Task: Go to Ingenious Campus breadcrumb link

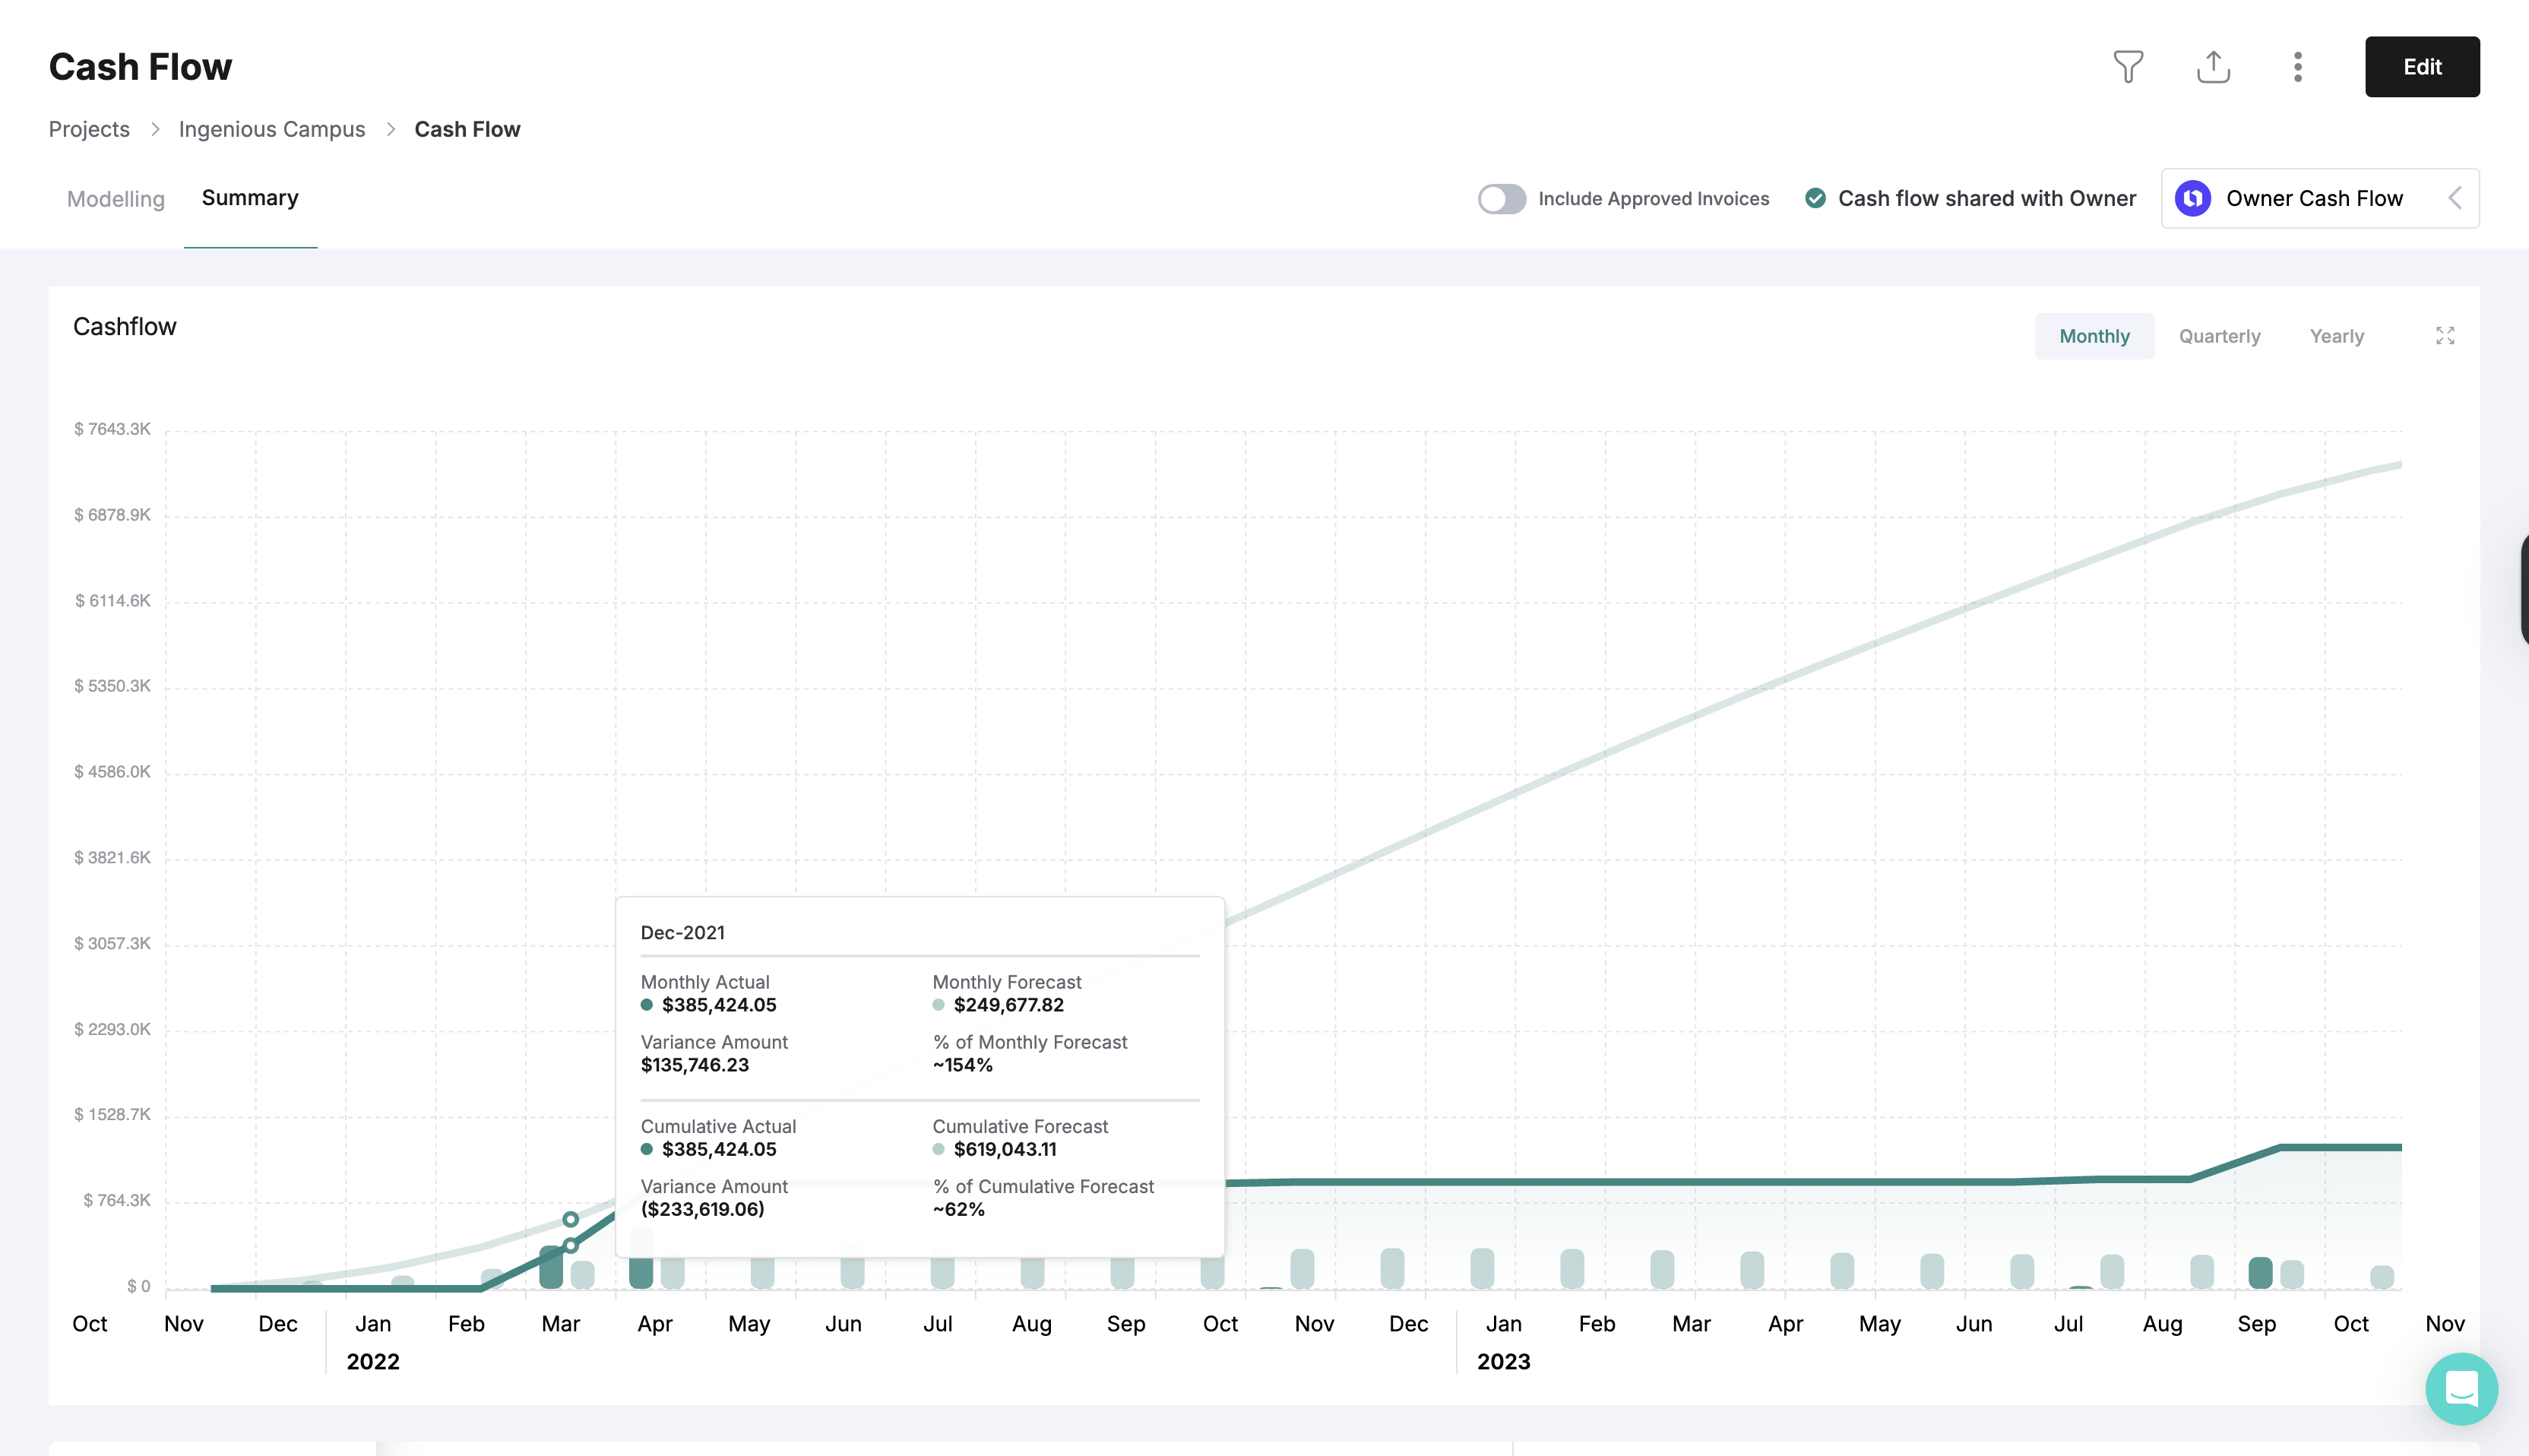Action: [x=272, y=129]
